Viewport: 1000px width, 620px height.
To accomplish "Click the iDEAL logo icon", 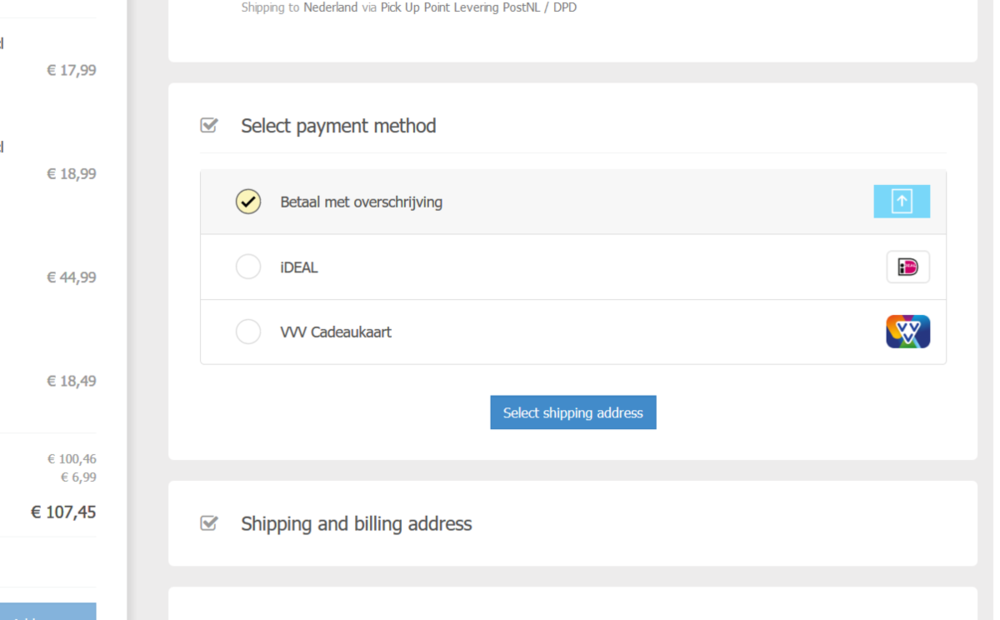I will (907, 267).
